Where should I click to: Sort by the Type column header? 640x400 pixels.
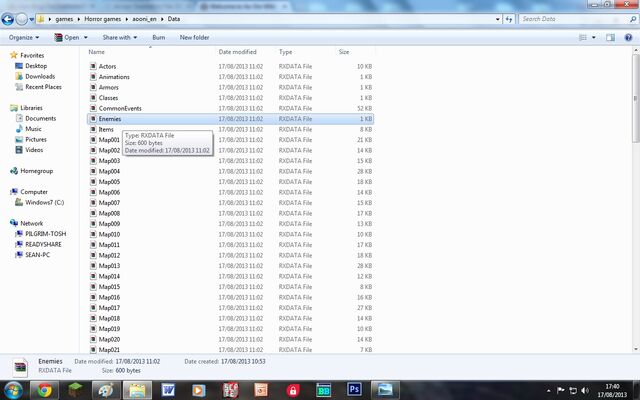click(x=285, y=52)
